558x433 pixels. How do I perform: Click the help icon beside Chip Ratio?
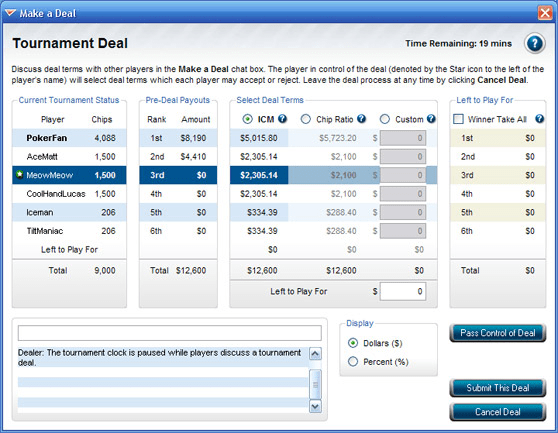point(361,119)
